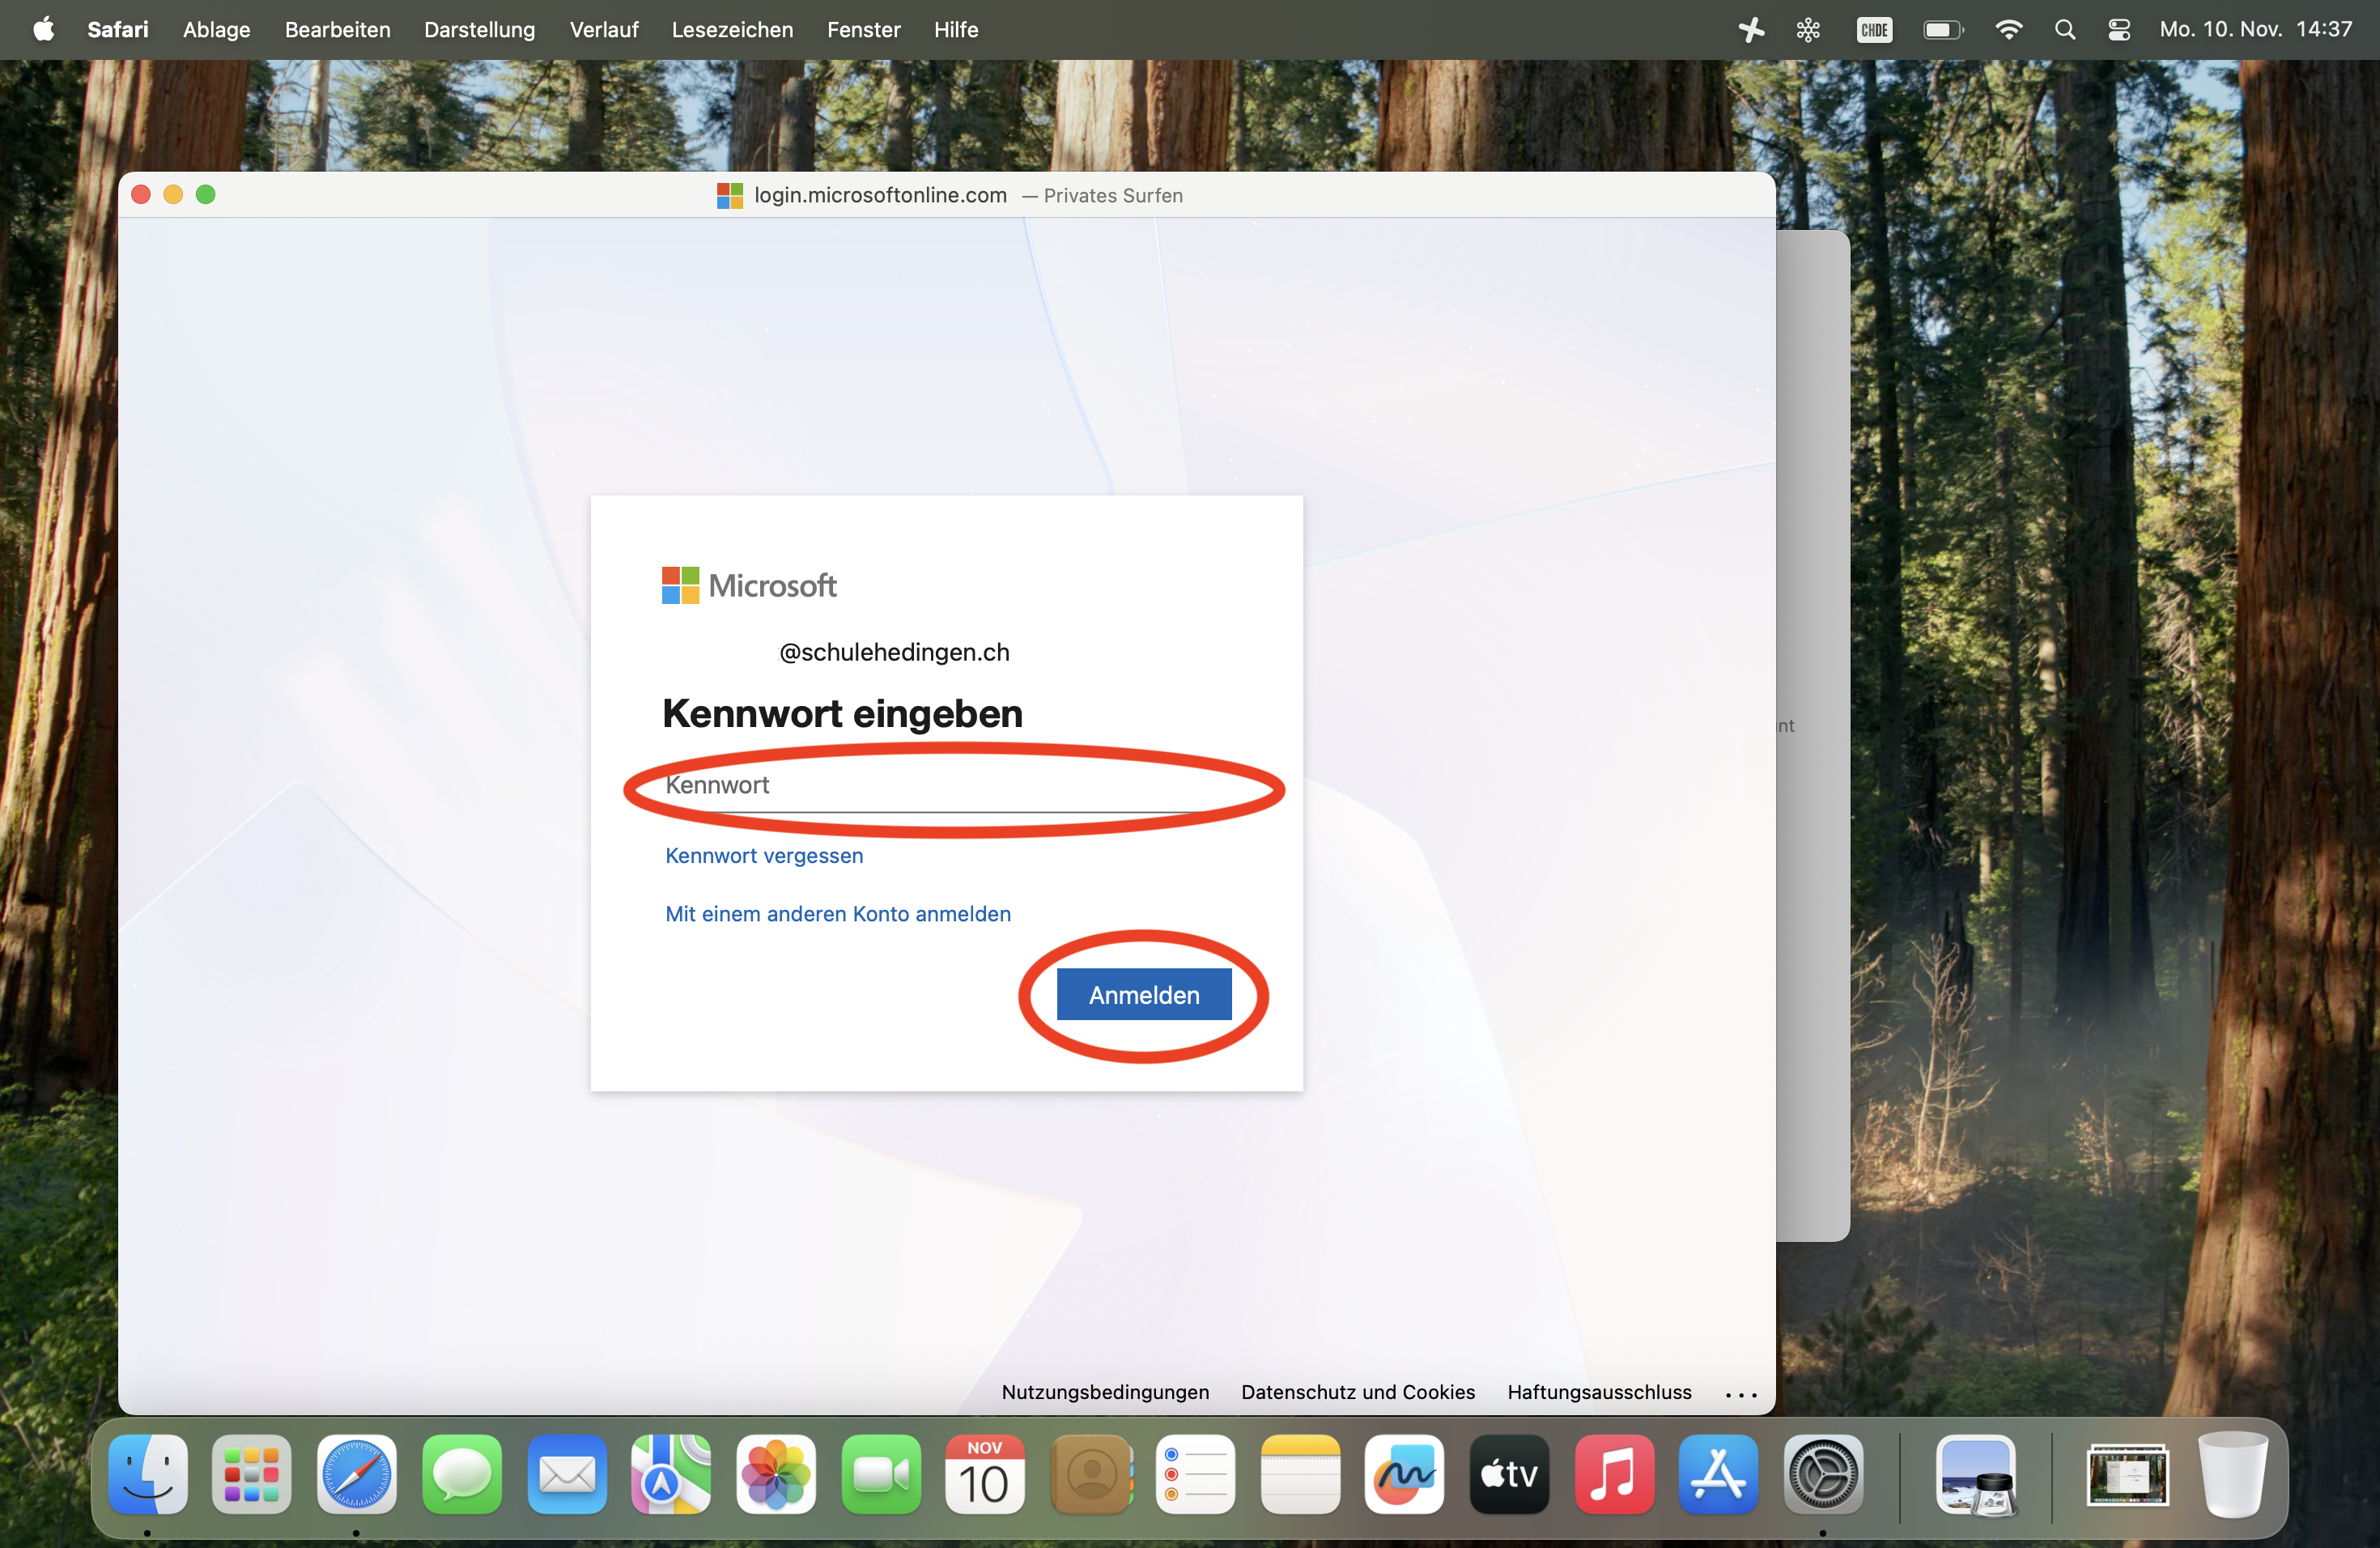
Task: Open the Lesezeichen menu
Action: pos(731,29)
